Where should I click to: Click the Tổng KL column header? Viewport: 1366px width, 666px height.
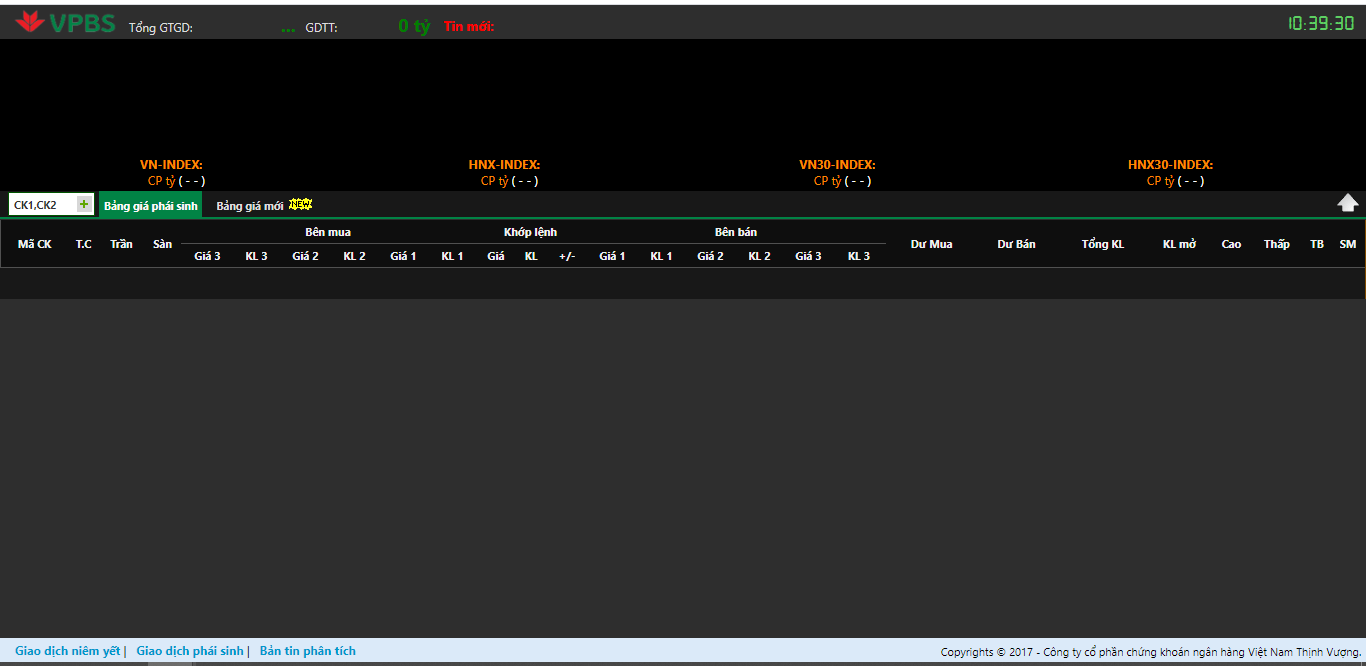tap(1102, 244)
